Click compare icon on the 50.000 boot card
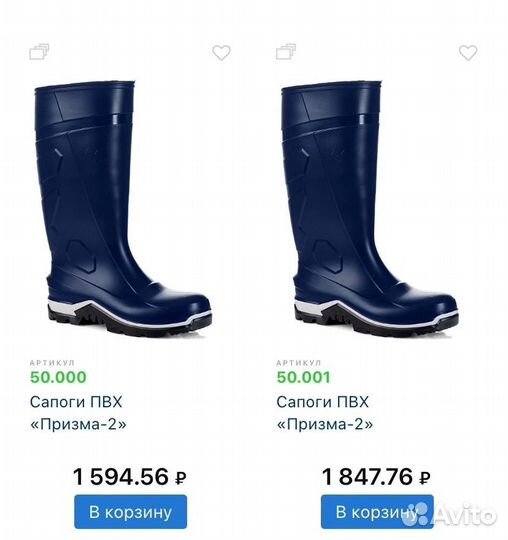 39,52
